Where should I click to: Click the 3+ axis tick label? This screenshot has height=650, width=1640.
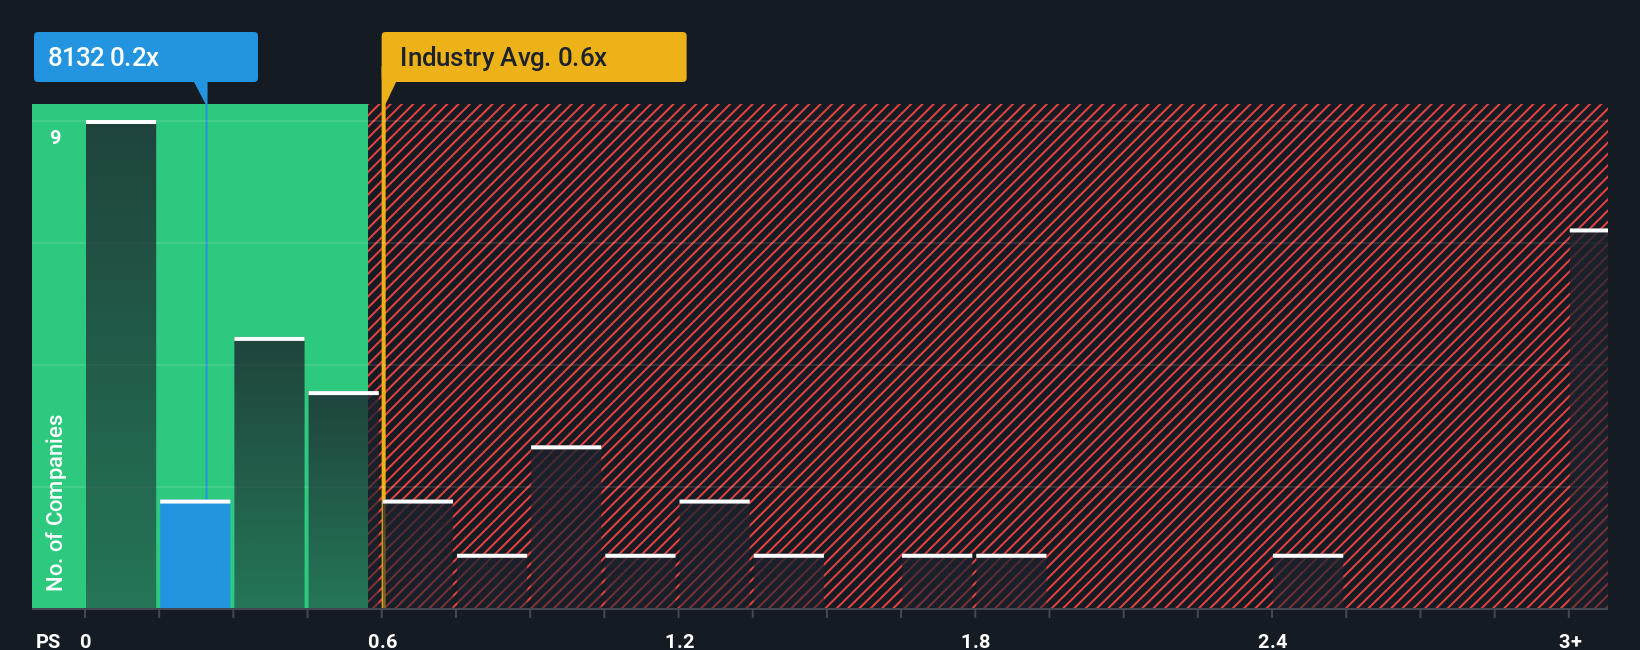(x=1570, y=640)
